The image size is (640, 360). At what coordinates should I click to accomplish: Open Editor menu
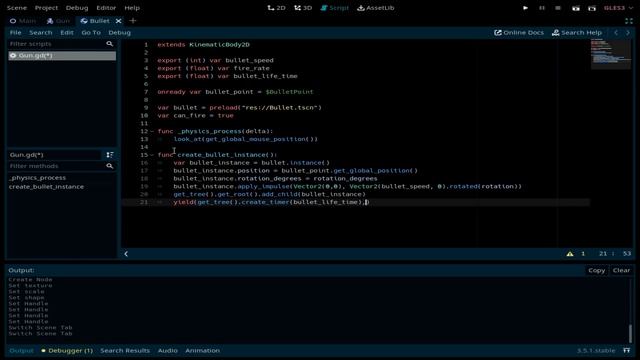pos(106,8)
